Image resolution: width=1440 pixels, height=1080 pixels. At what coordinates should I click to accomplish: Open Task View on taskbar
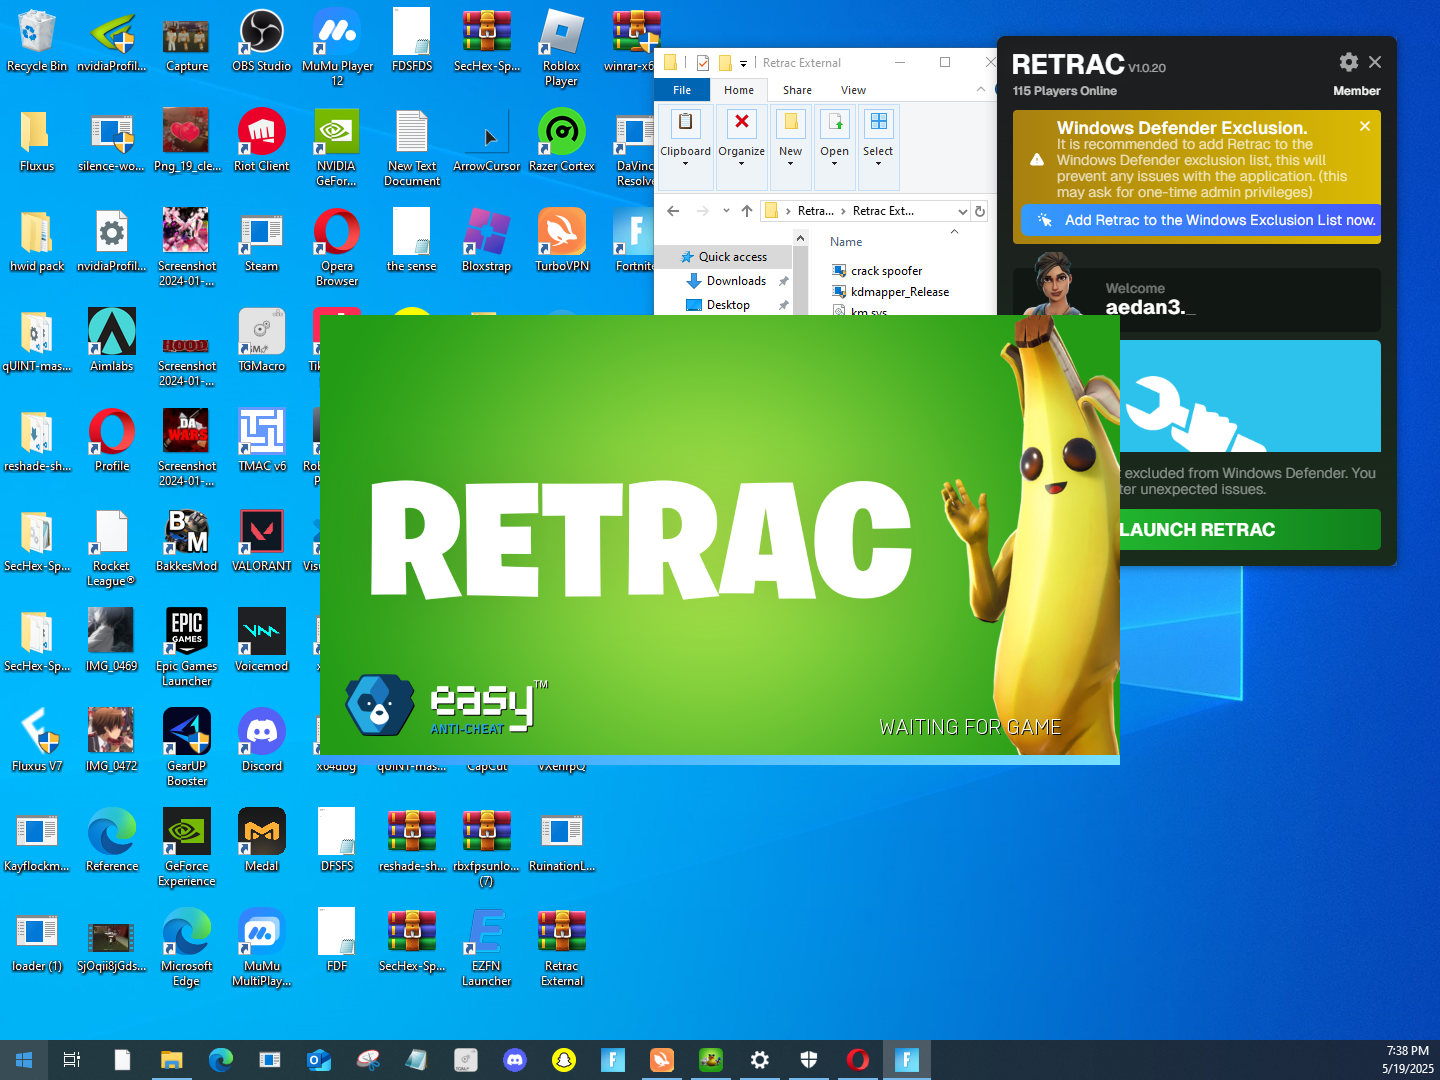[x=72, y=1060]
